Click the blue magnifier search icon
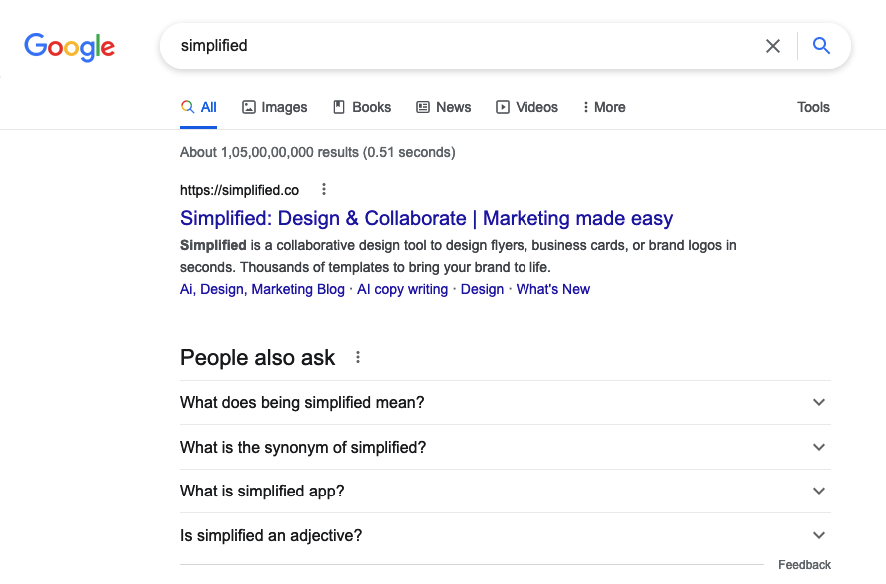 821,46
